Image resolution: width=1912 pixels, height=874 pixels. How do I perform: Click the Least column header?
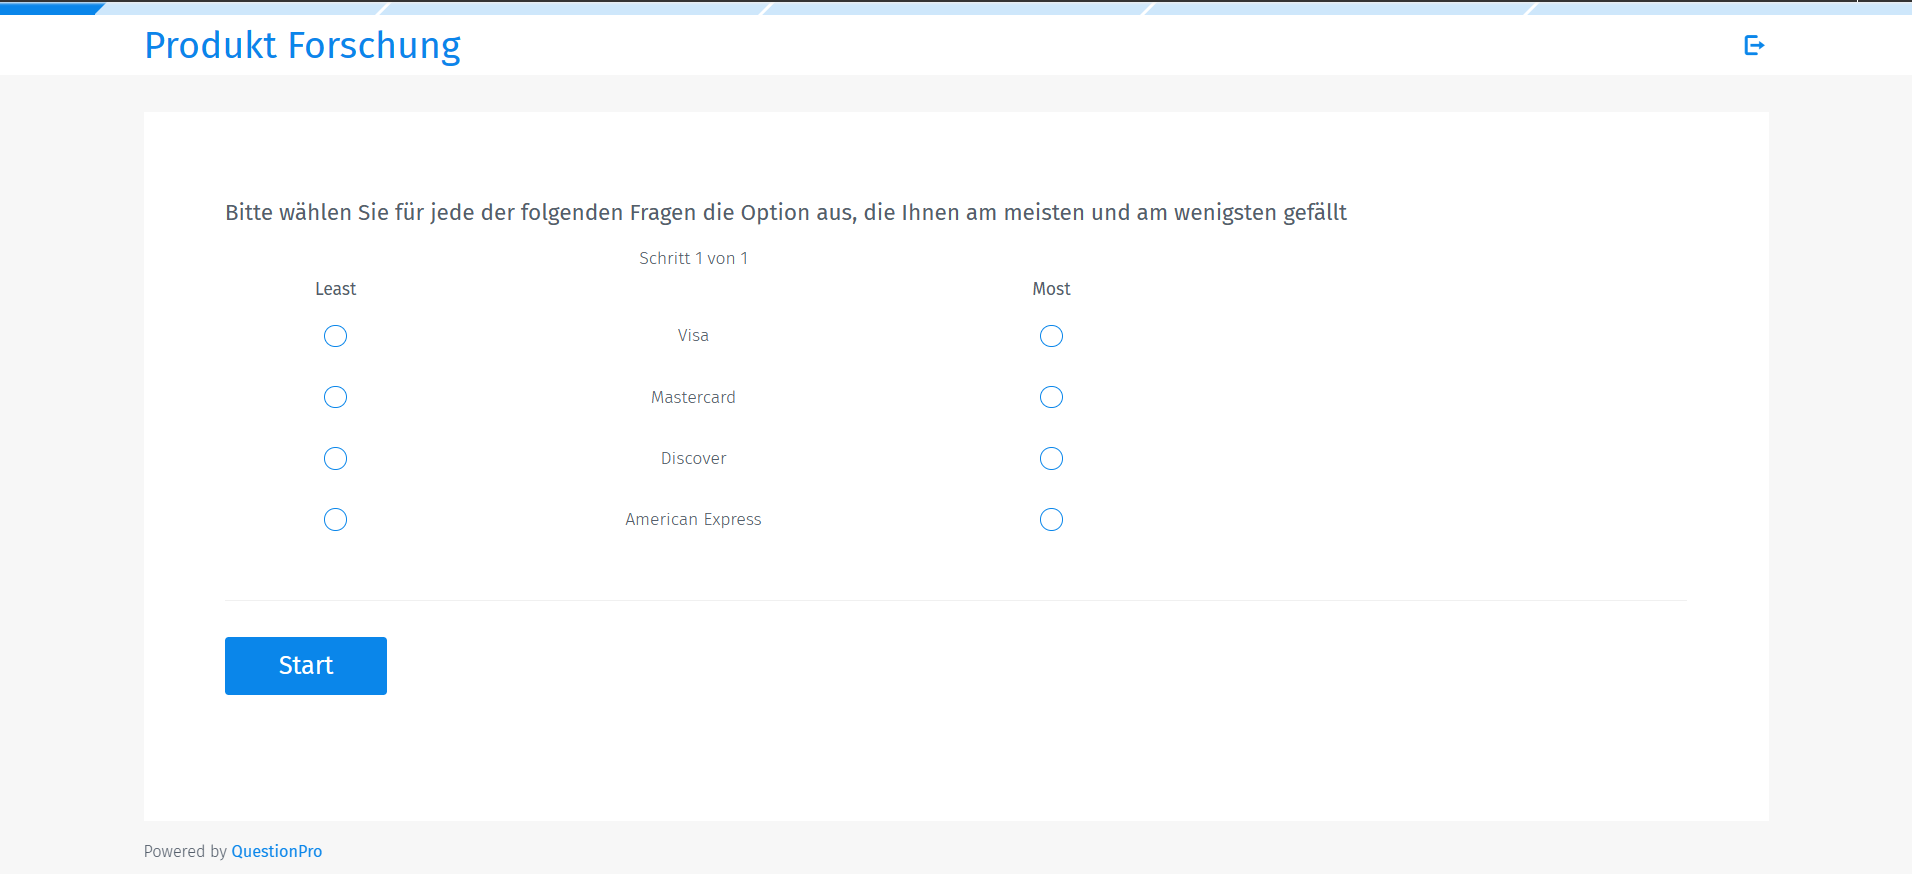pyautogui.click(x=336, y=289)
